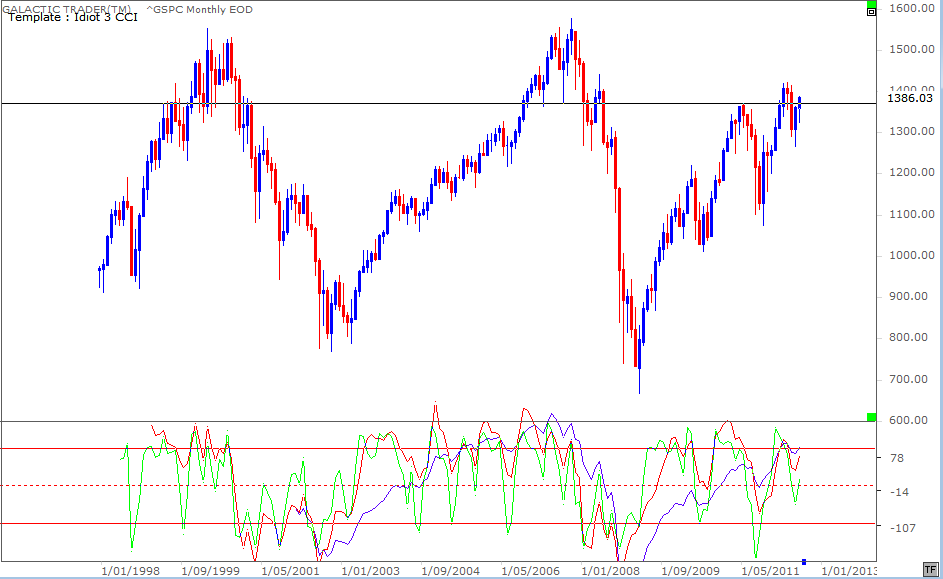Image resolution: width=943 pixels, height=579 pixels.
Task: Click the 1500.00 price axis label
Action: click(912, 49)
